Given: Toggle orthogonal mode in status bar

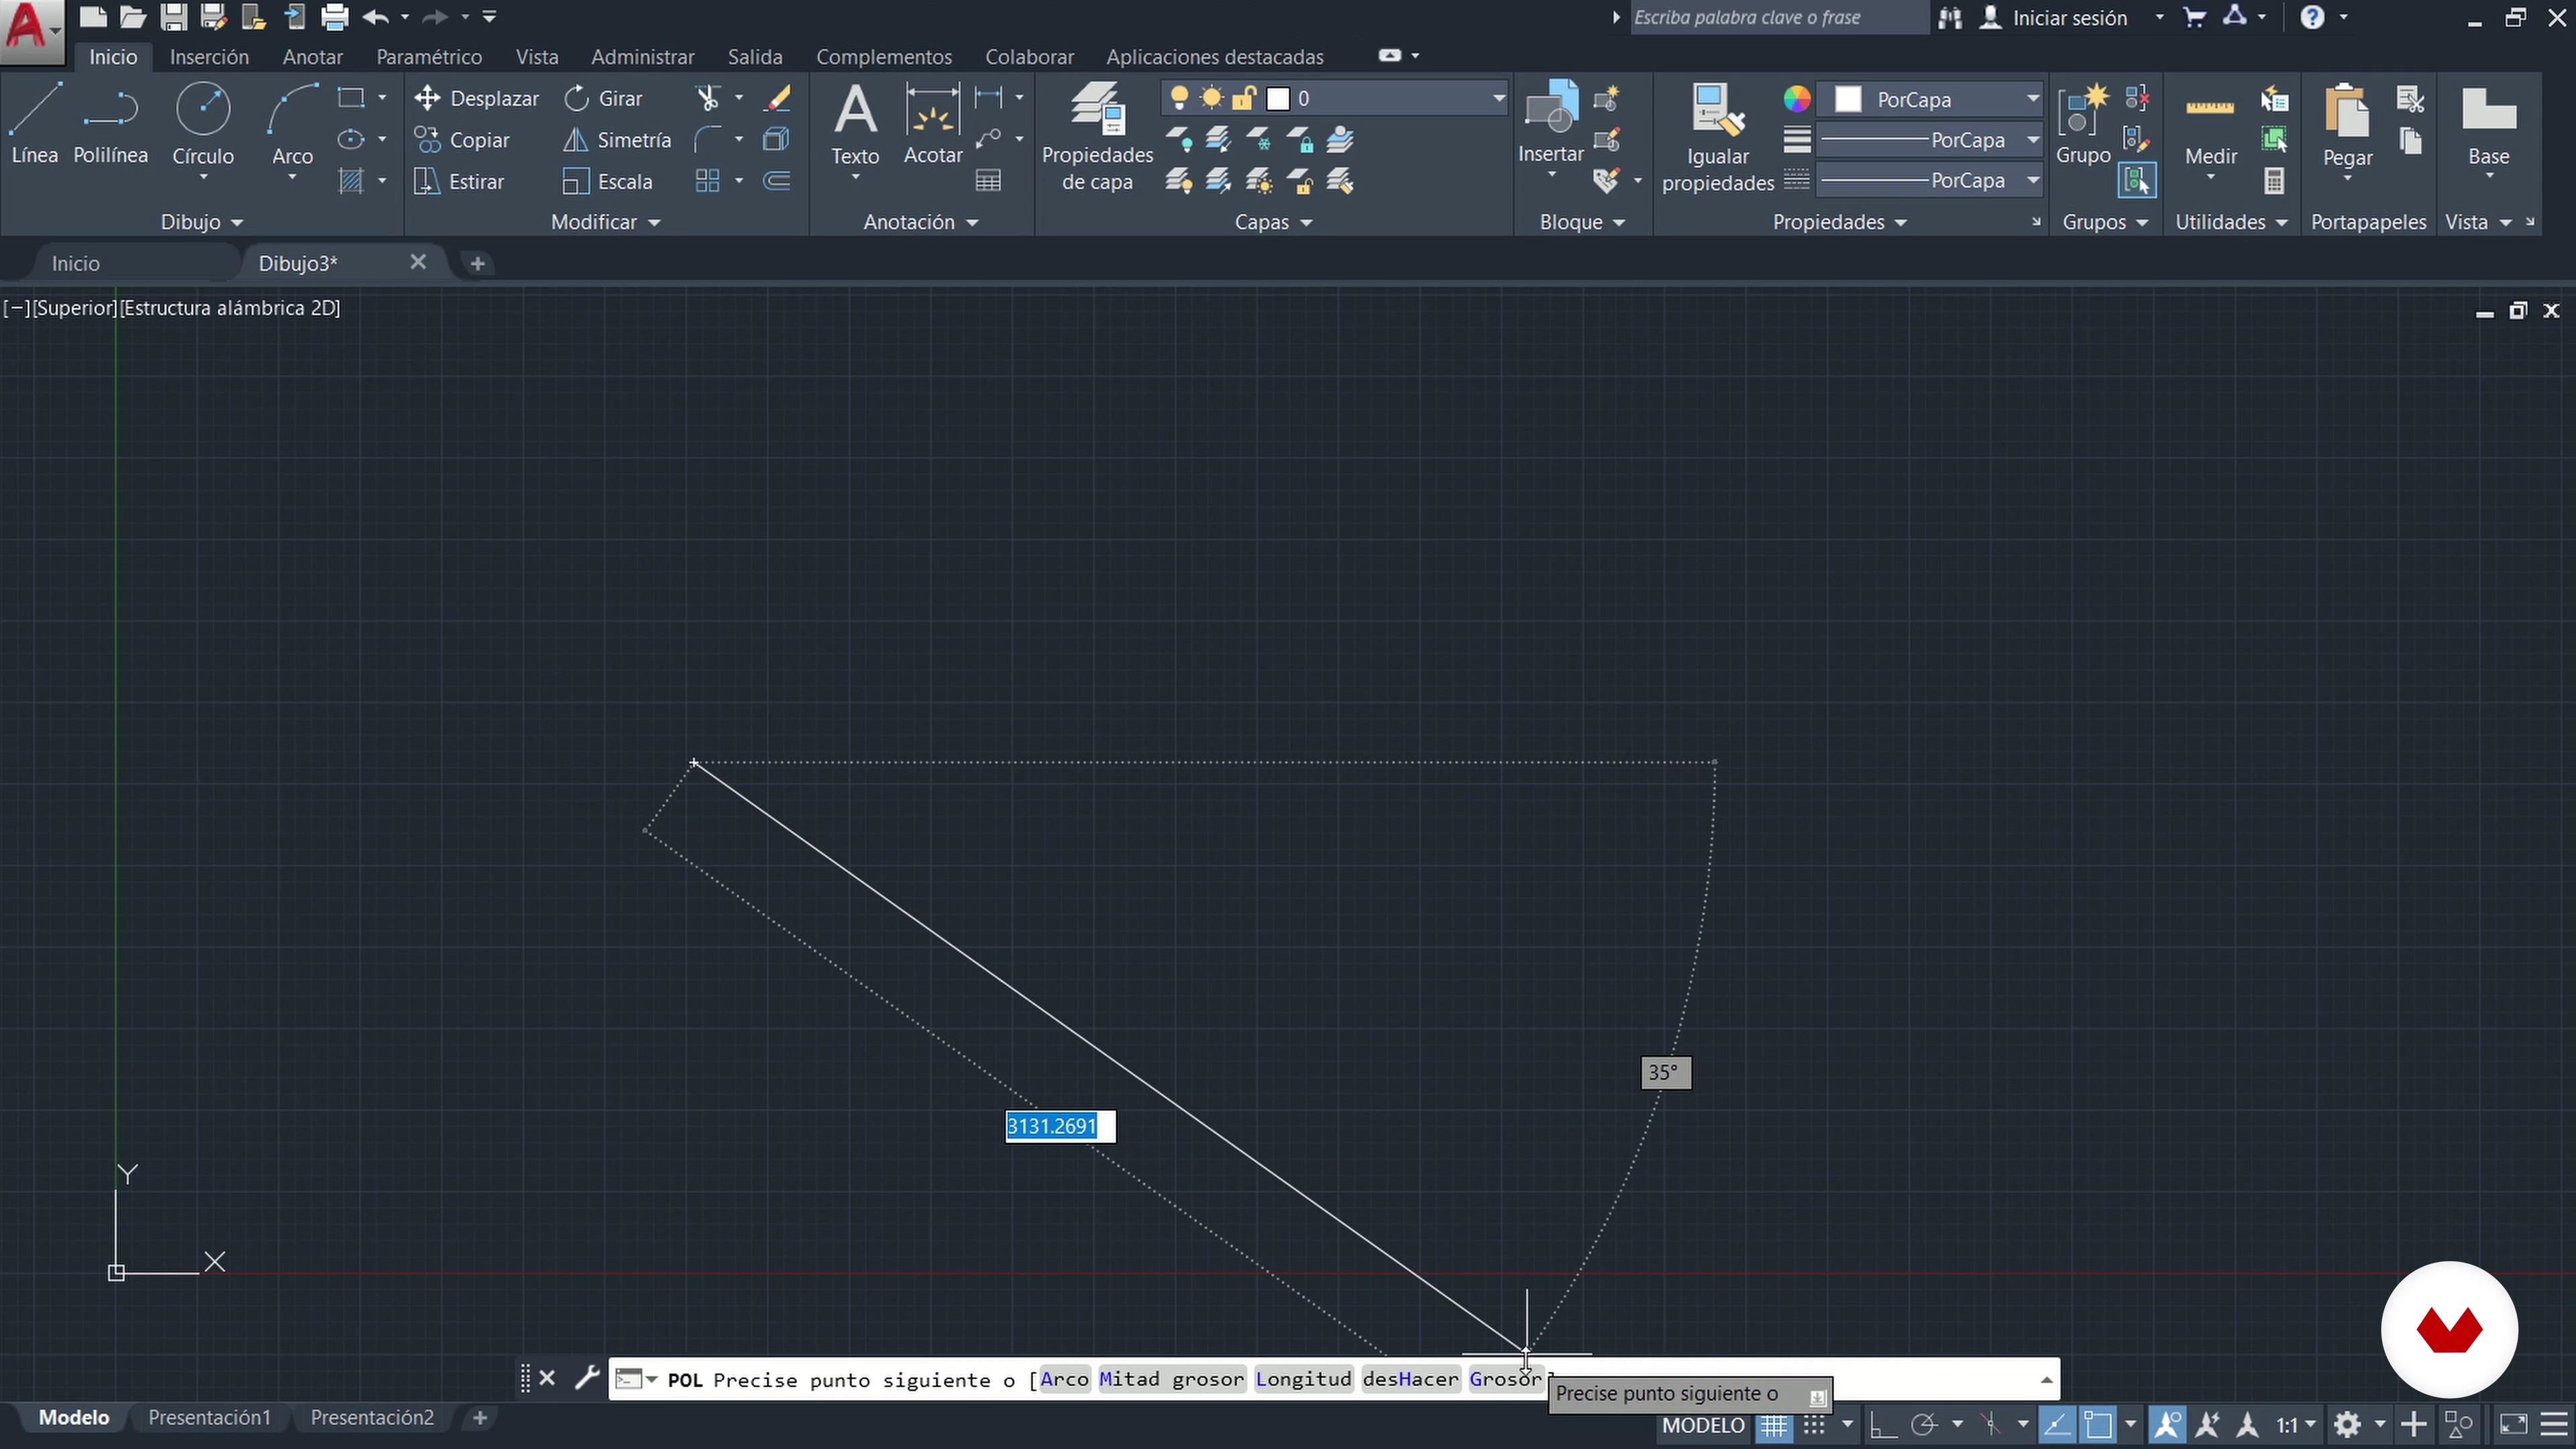Looking at the screenshot, I should [x=1883, y=1424].
